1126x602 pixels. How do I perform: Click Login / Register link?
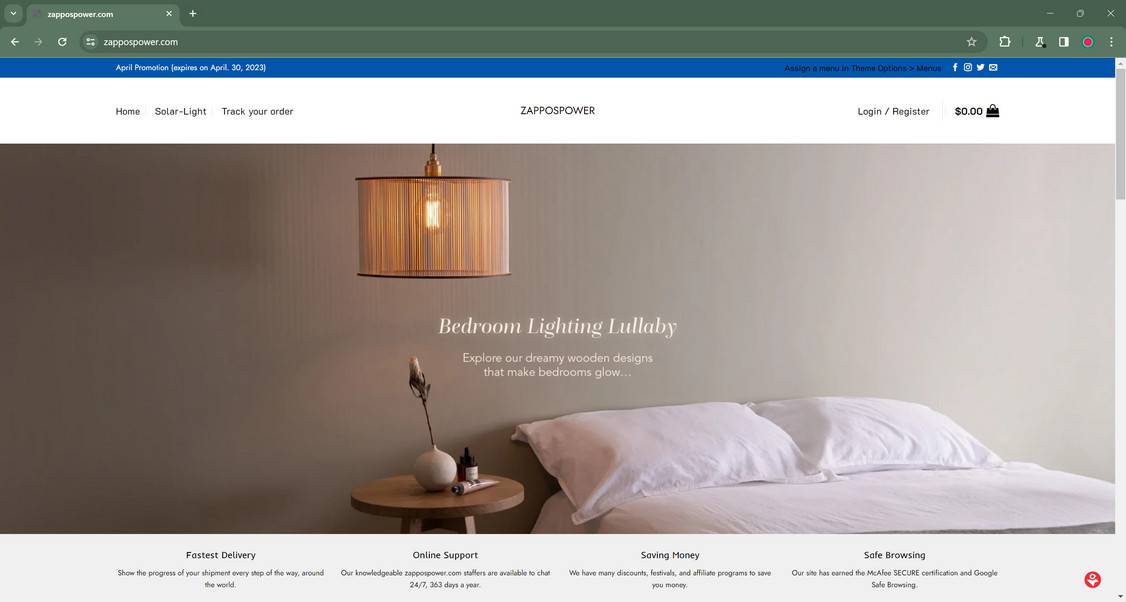click(893, 111)
